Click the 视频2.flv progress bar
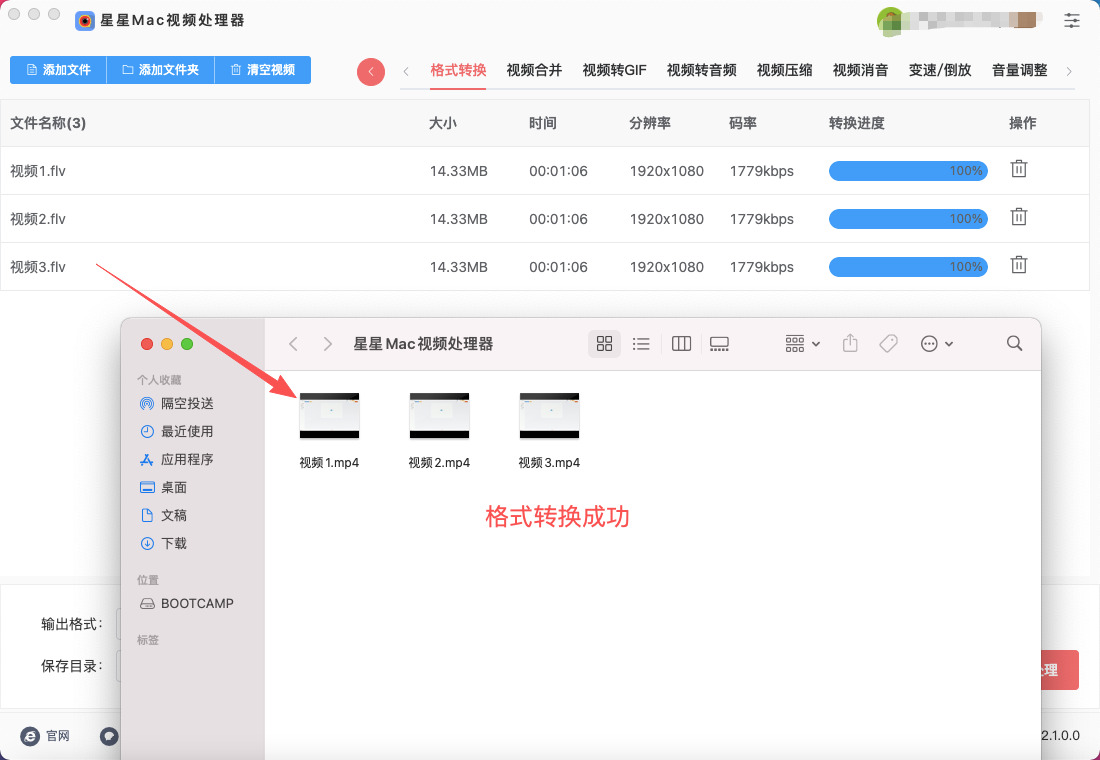Image resolution: width=1100 pixels, height=760 pixels. 908,219
